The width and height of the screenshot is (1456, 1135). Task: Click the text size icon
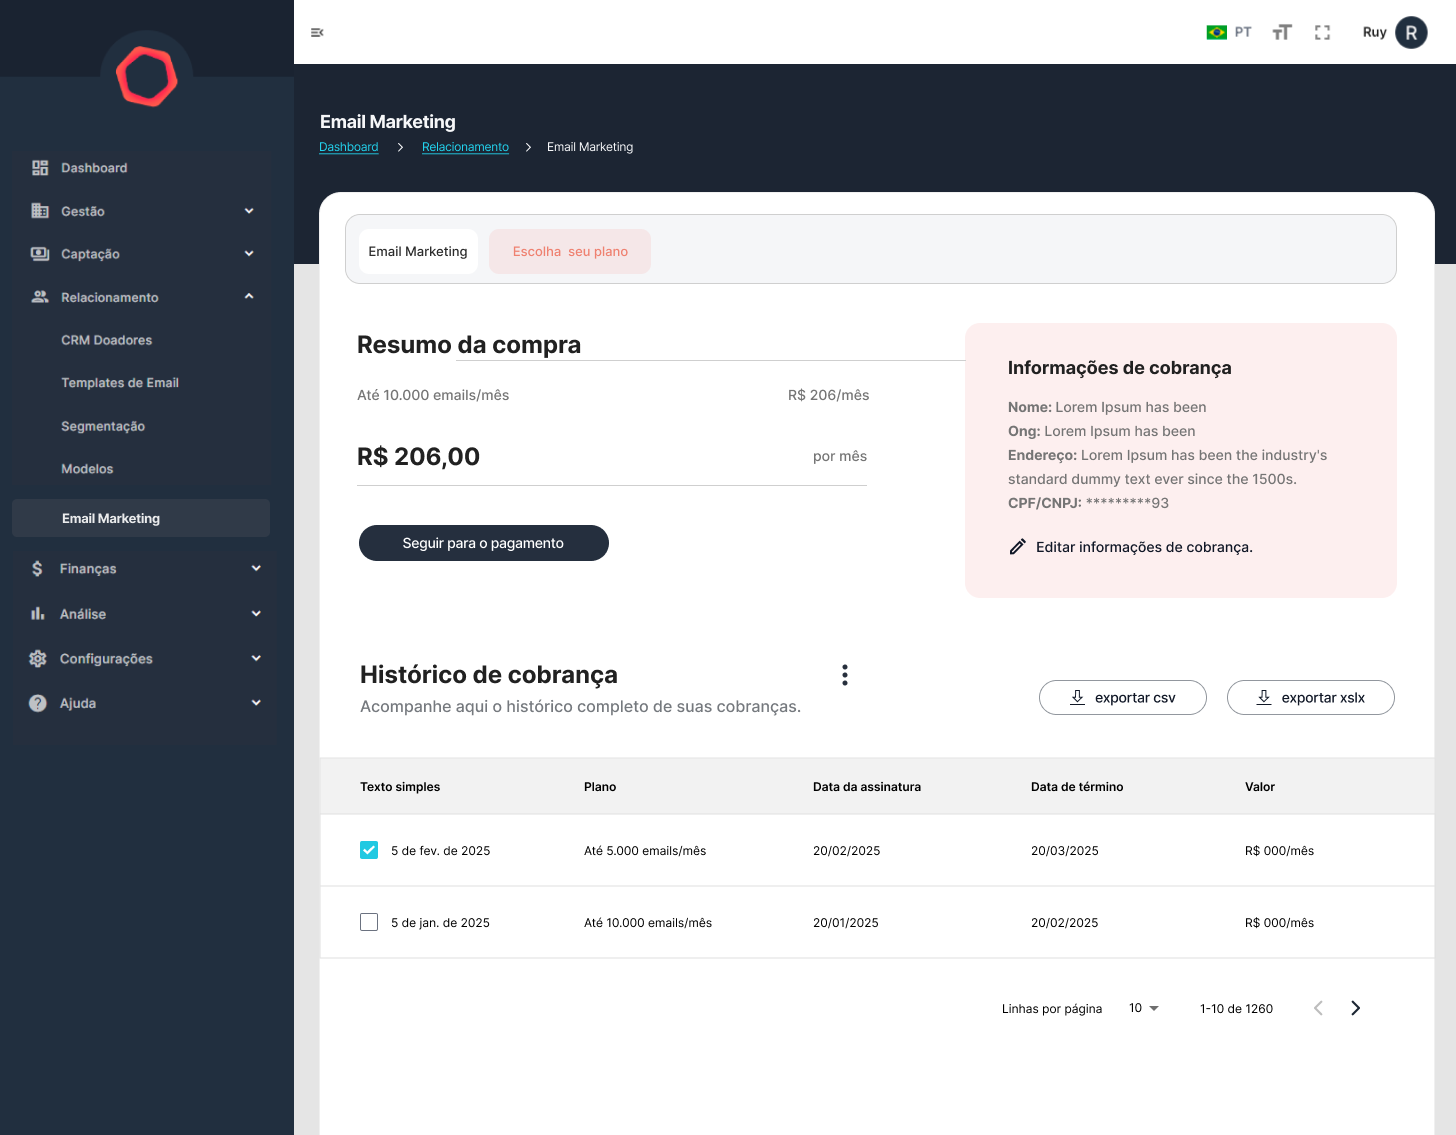click(1282, 33)
